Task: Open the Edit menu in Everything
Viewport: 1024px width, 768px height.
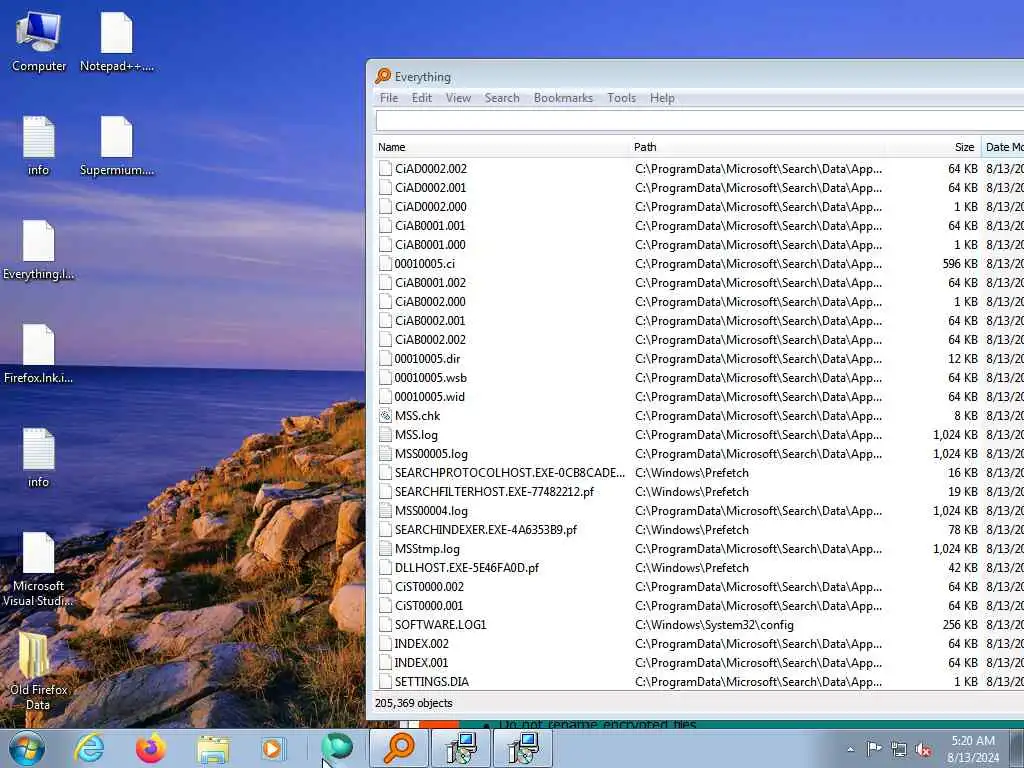Action: (421, 98)
